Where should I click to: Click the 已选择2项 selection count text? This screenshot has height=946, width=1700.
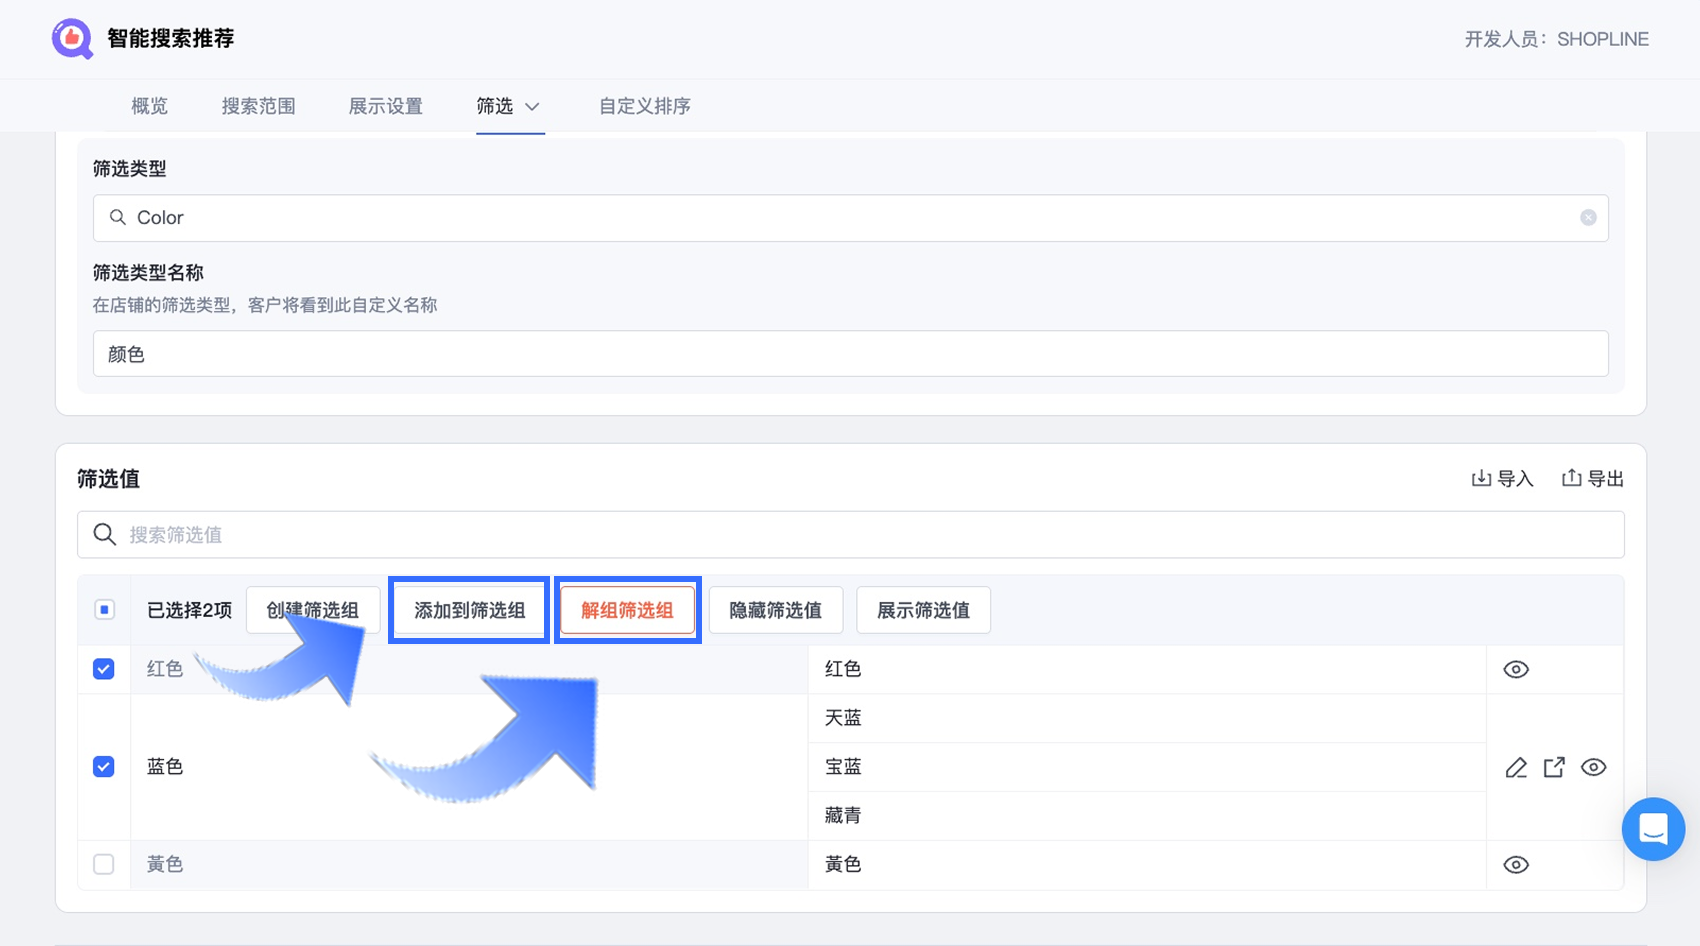click(189, 610)
